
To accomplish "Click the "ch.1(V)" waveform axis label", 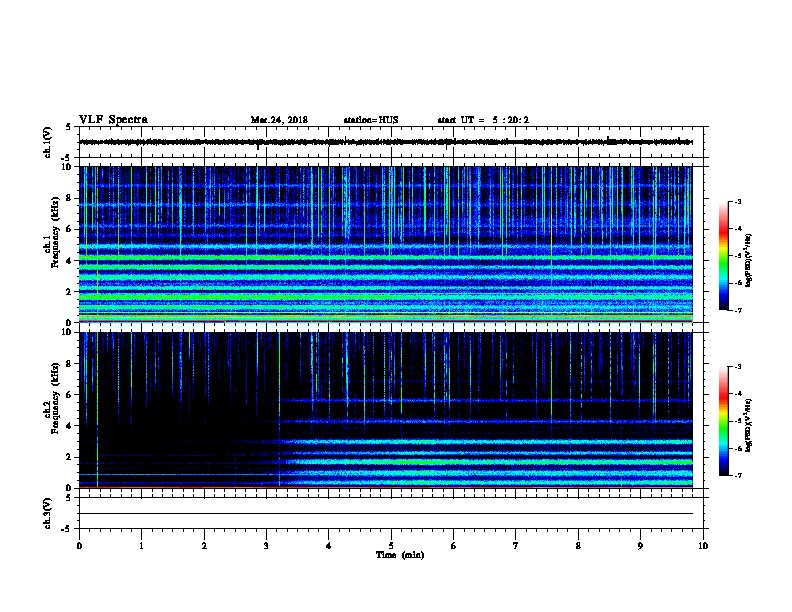I will tap(47, 142).
